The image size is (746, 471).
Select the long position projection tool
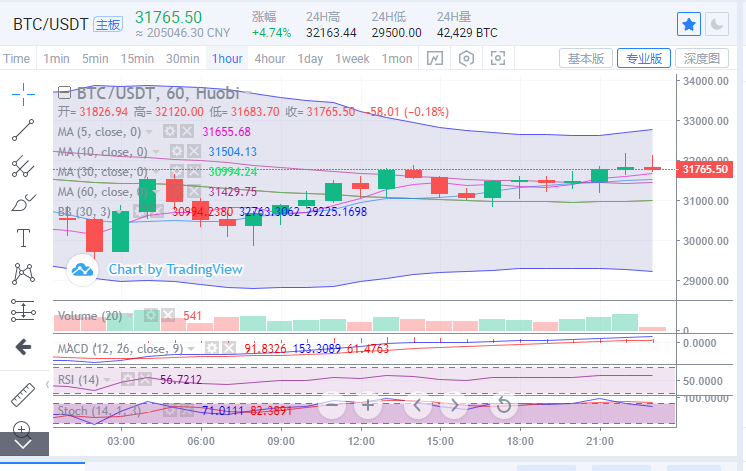pos(23,310)
